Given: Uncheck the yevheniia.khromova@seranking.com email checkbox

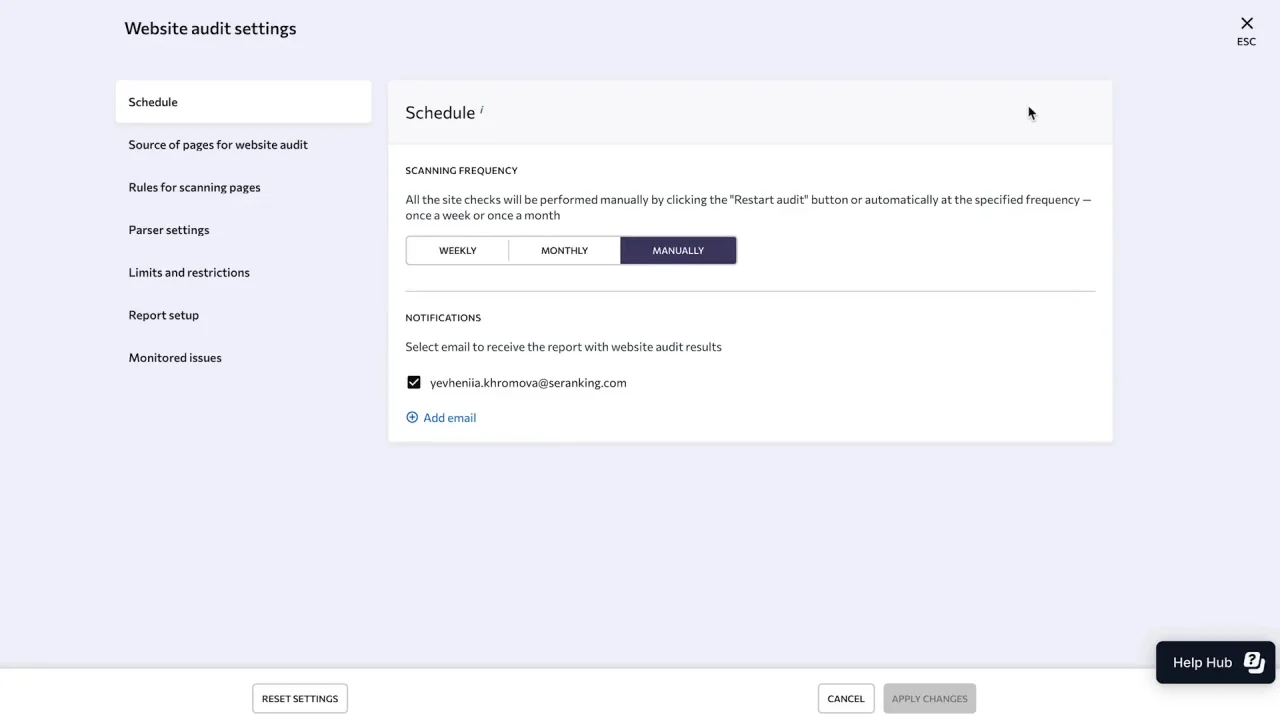Looking at the screenshot, I should 414,383.
